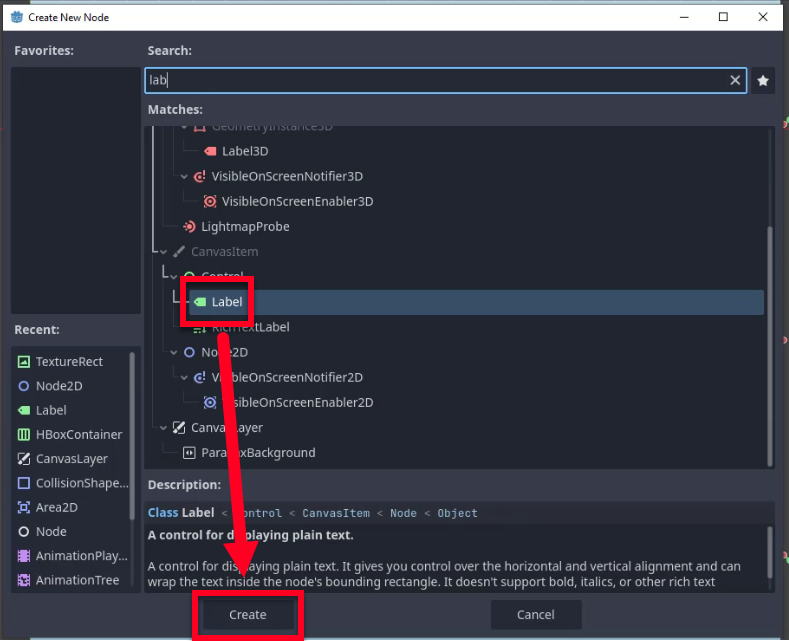Click the Area2D icon in Recent
Viewport: 789px width, 641px height.
tap(24, 507)
